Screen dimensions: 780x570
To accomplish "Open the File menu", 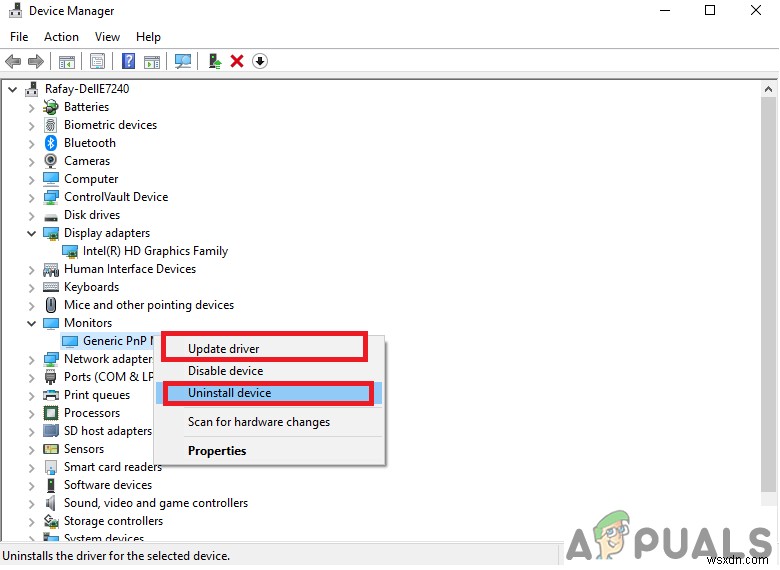I will click(x=19, y=37).
